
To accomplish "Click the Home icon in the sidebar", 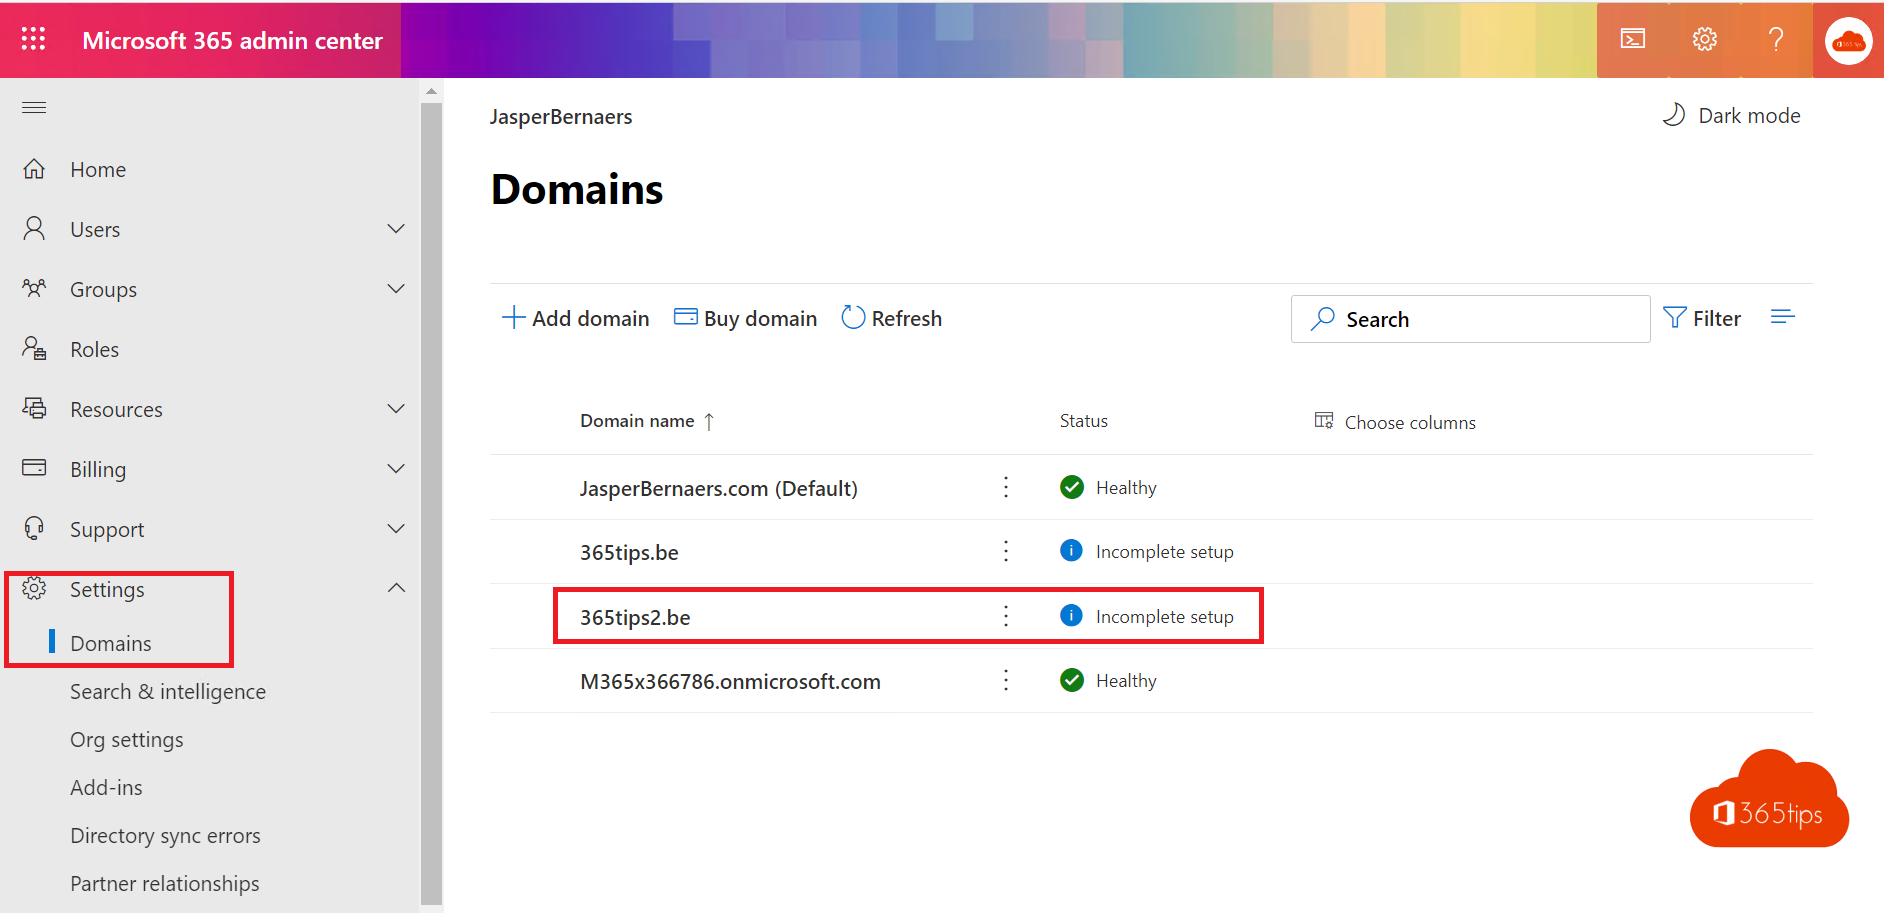I will coord(34,168).
